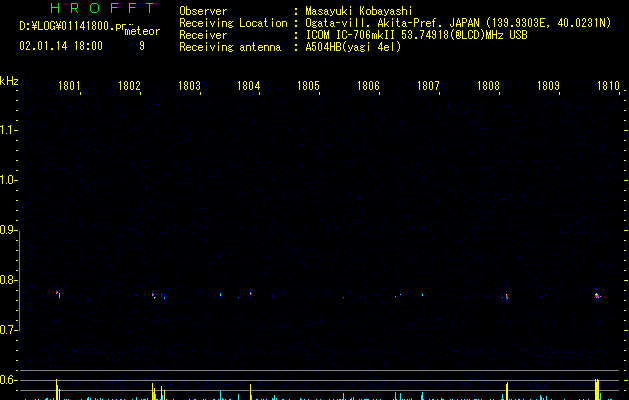Screen dimensions: 629x400
Task: Click the ICOM IC-706mkII receiver text
Action: coord(416,35)
